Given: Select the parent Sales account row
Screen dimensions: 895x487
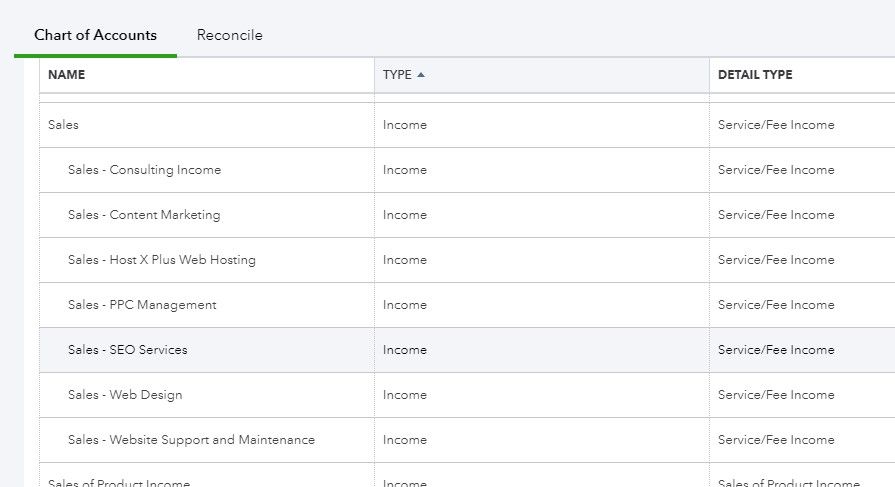Looking at the screenshot, I should click(x=63, y=125).
